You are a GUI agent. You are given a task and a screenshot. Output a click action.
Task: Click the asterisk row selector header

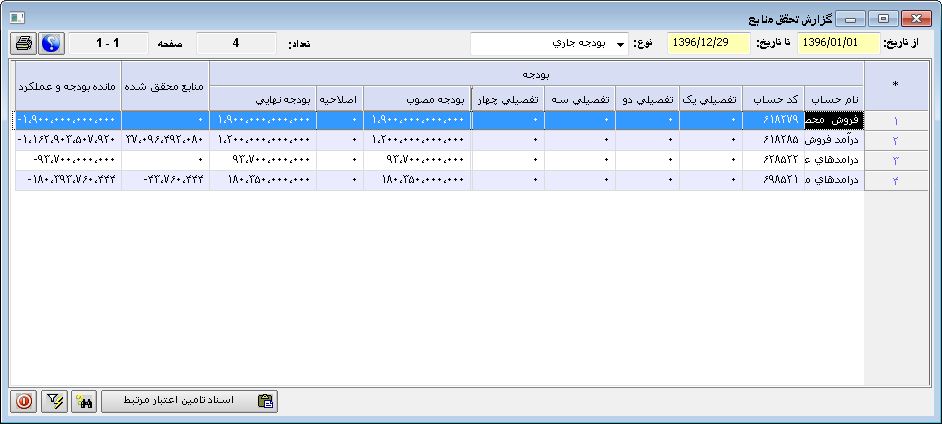pyautogui.click(x=896, y=86)
